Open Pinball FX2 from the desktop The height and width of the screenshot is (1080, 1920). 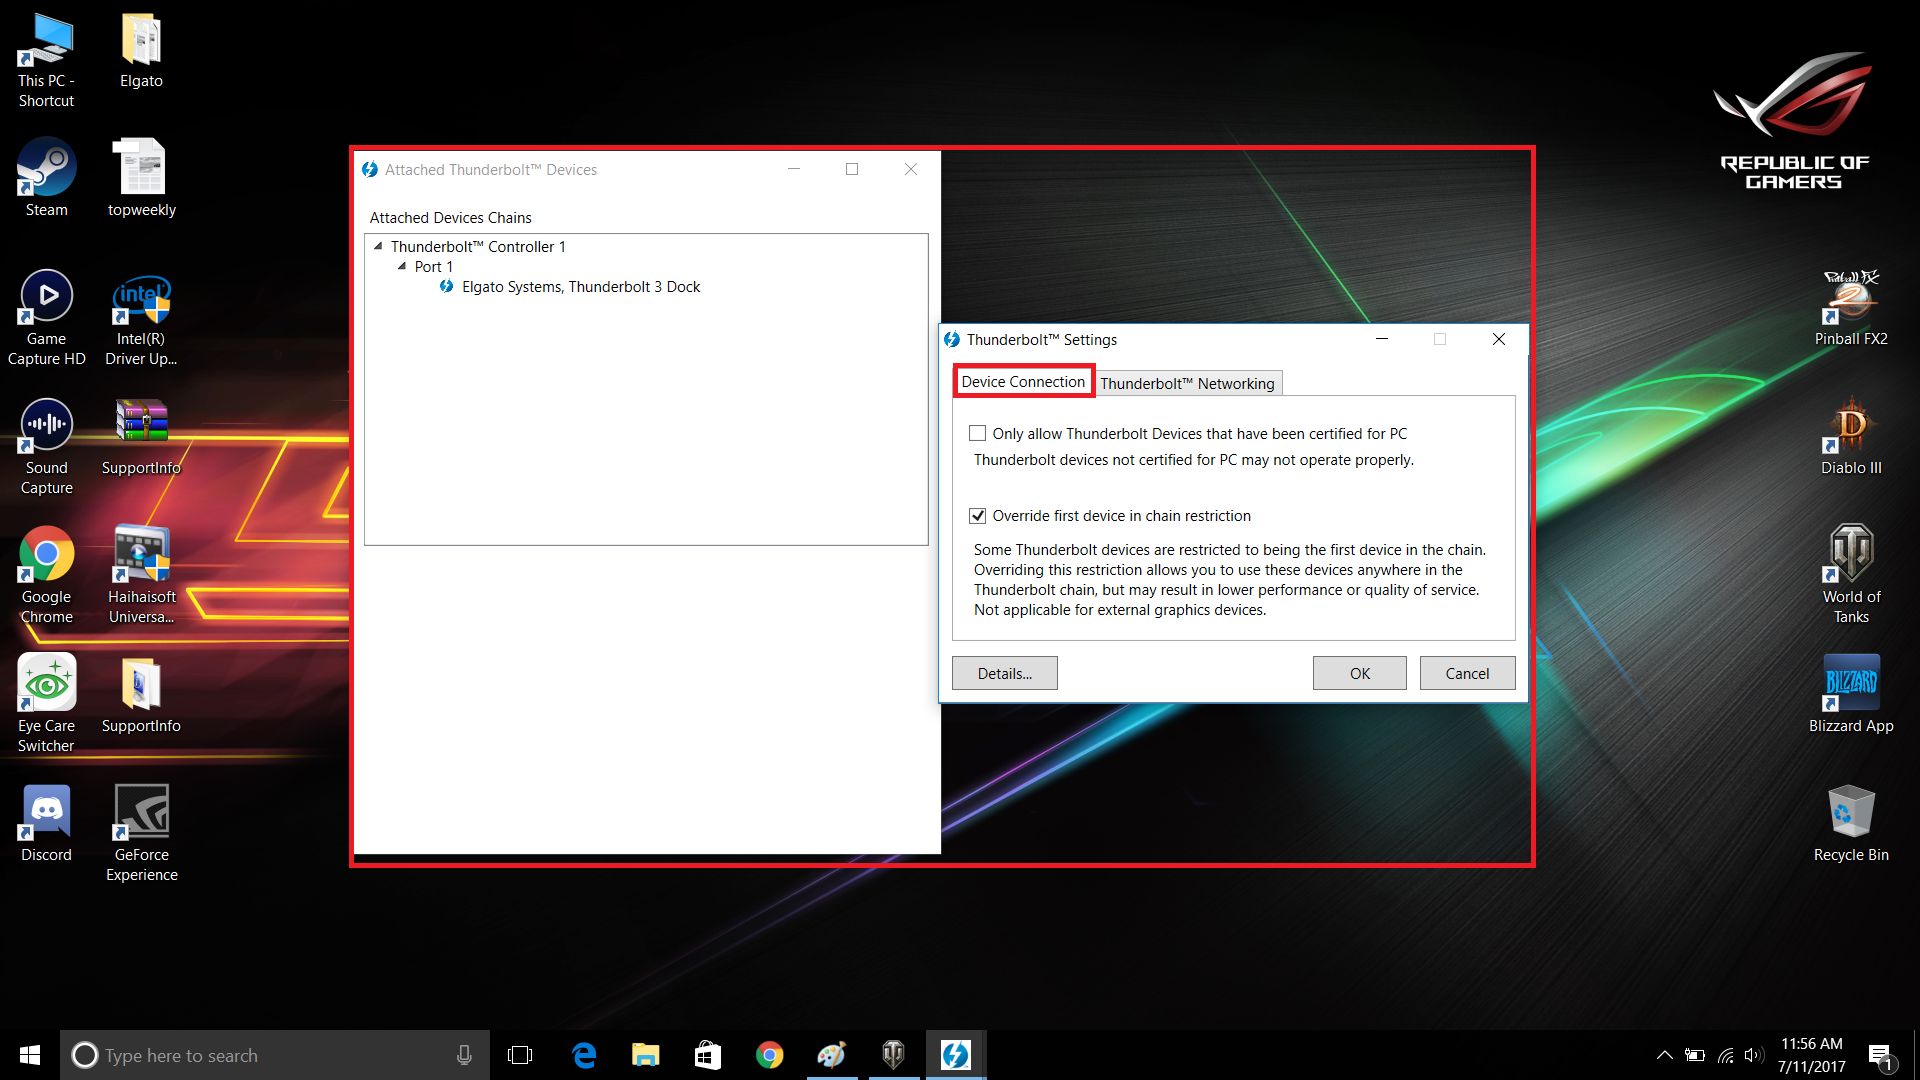tap(1851, 297)
